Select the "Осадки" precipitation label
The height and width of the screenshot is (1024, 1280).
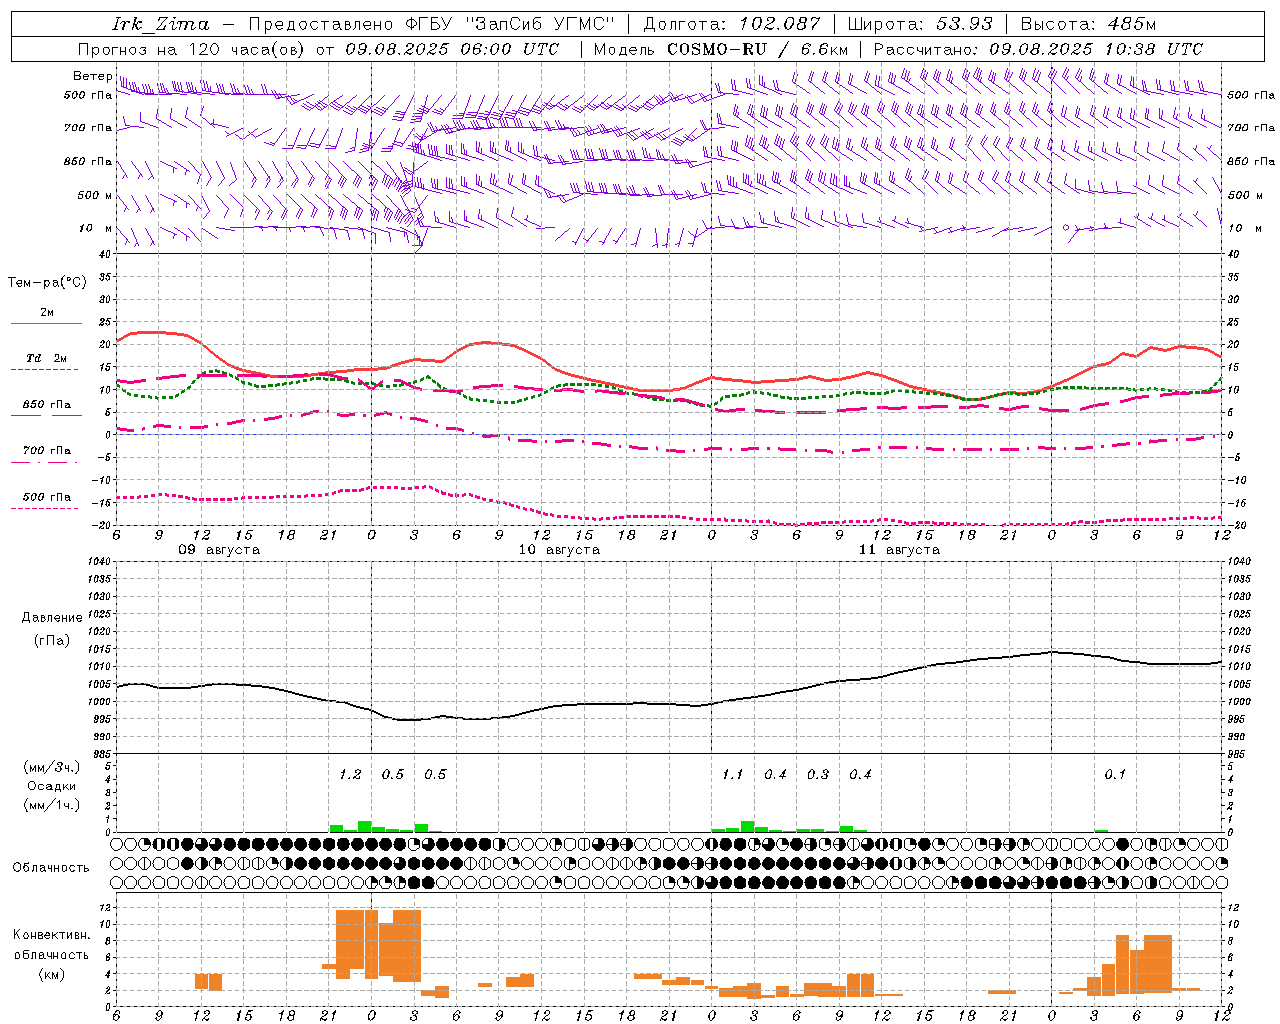click(x=52, y=786)
